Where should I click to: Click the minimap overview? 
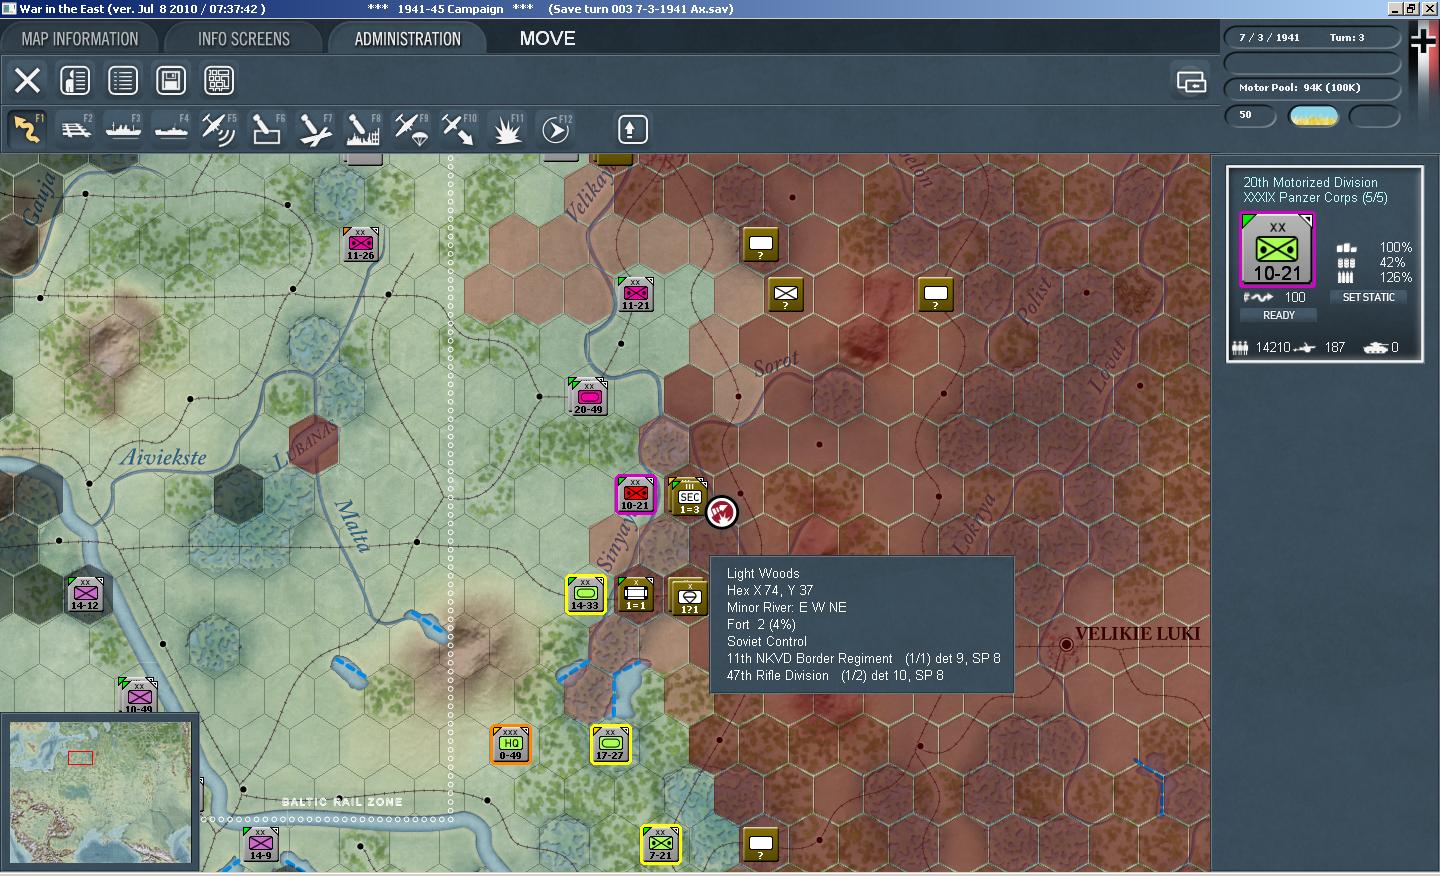[x=100, y=792]
